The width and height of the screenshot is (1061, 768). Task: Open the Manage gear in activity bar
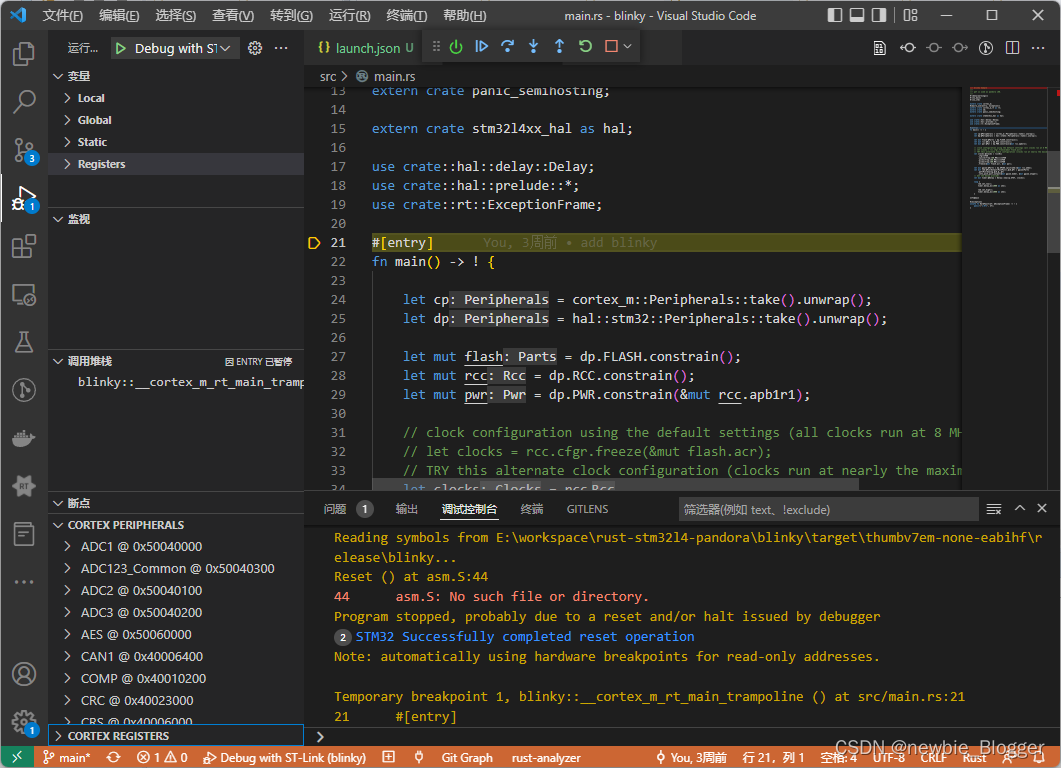pos(24,721)
